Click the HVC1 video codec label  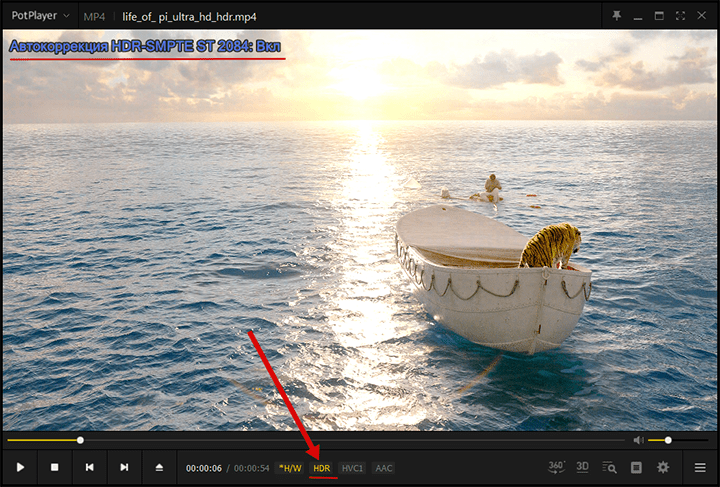(352, 468)
